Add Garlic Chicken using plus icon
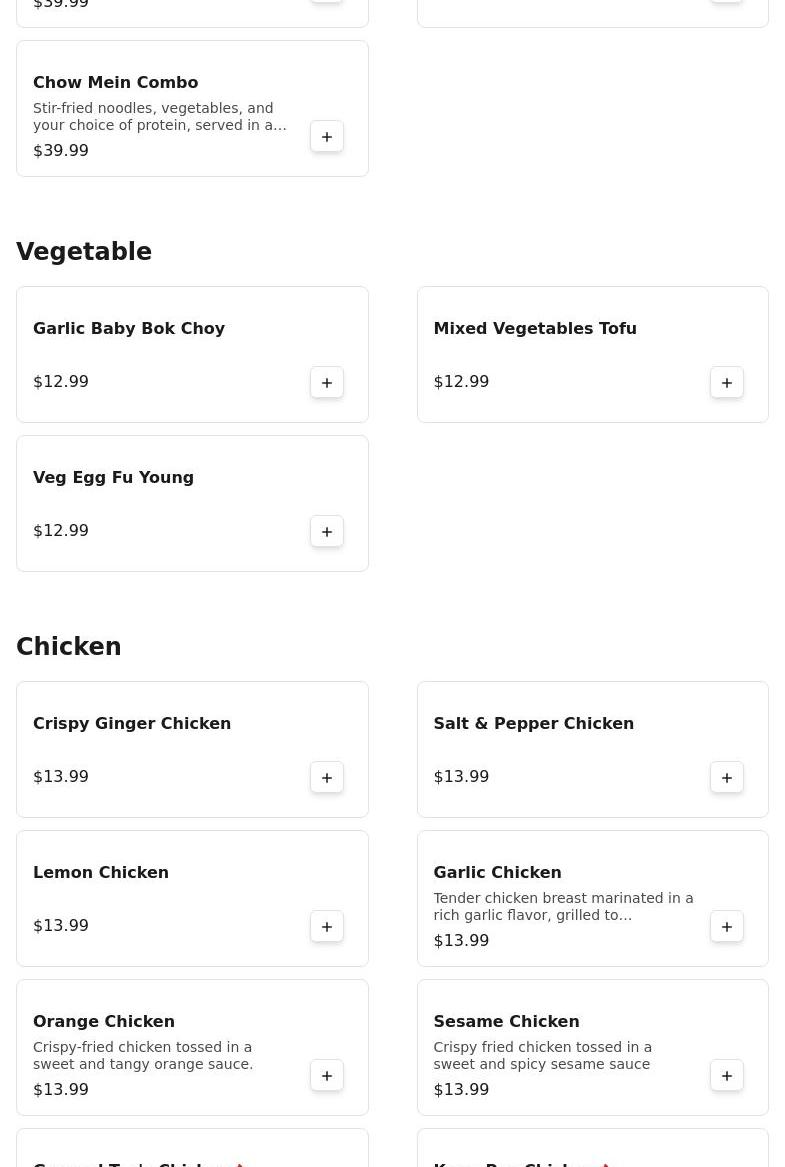785x1167 pixels. [727, 927]
